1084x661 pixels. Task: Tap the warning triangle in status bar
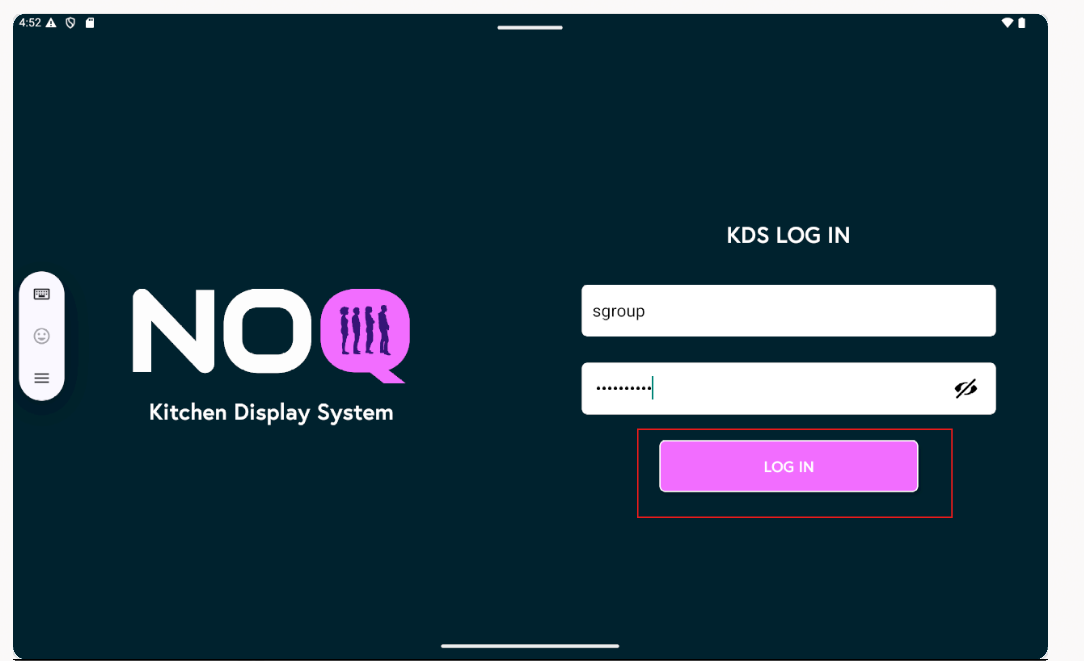(x=51, y=22)
